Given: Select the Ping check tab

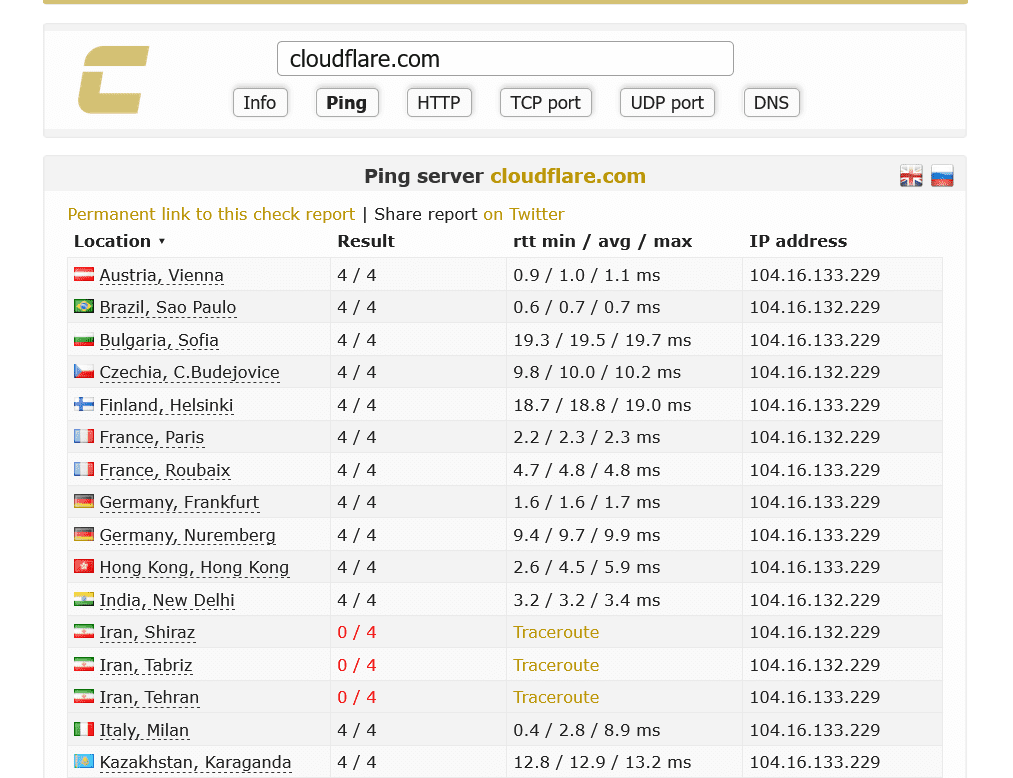Looking at the screenshot, I should pyautogui.click(x=346, y=103).
